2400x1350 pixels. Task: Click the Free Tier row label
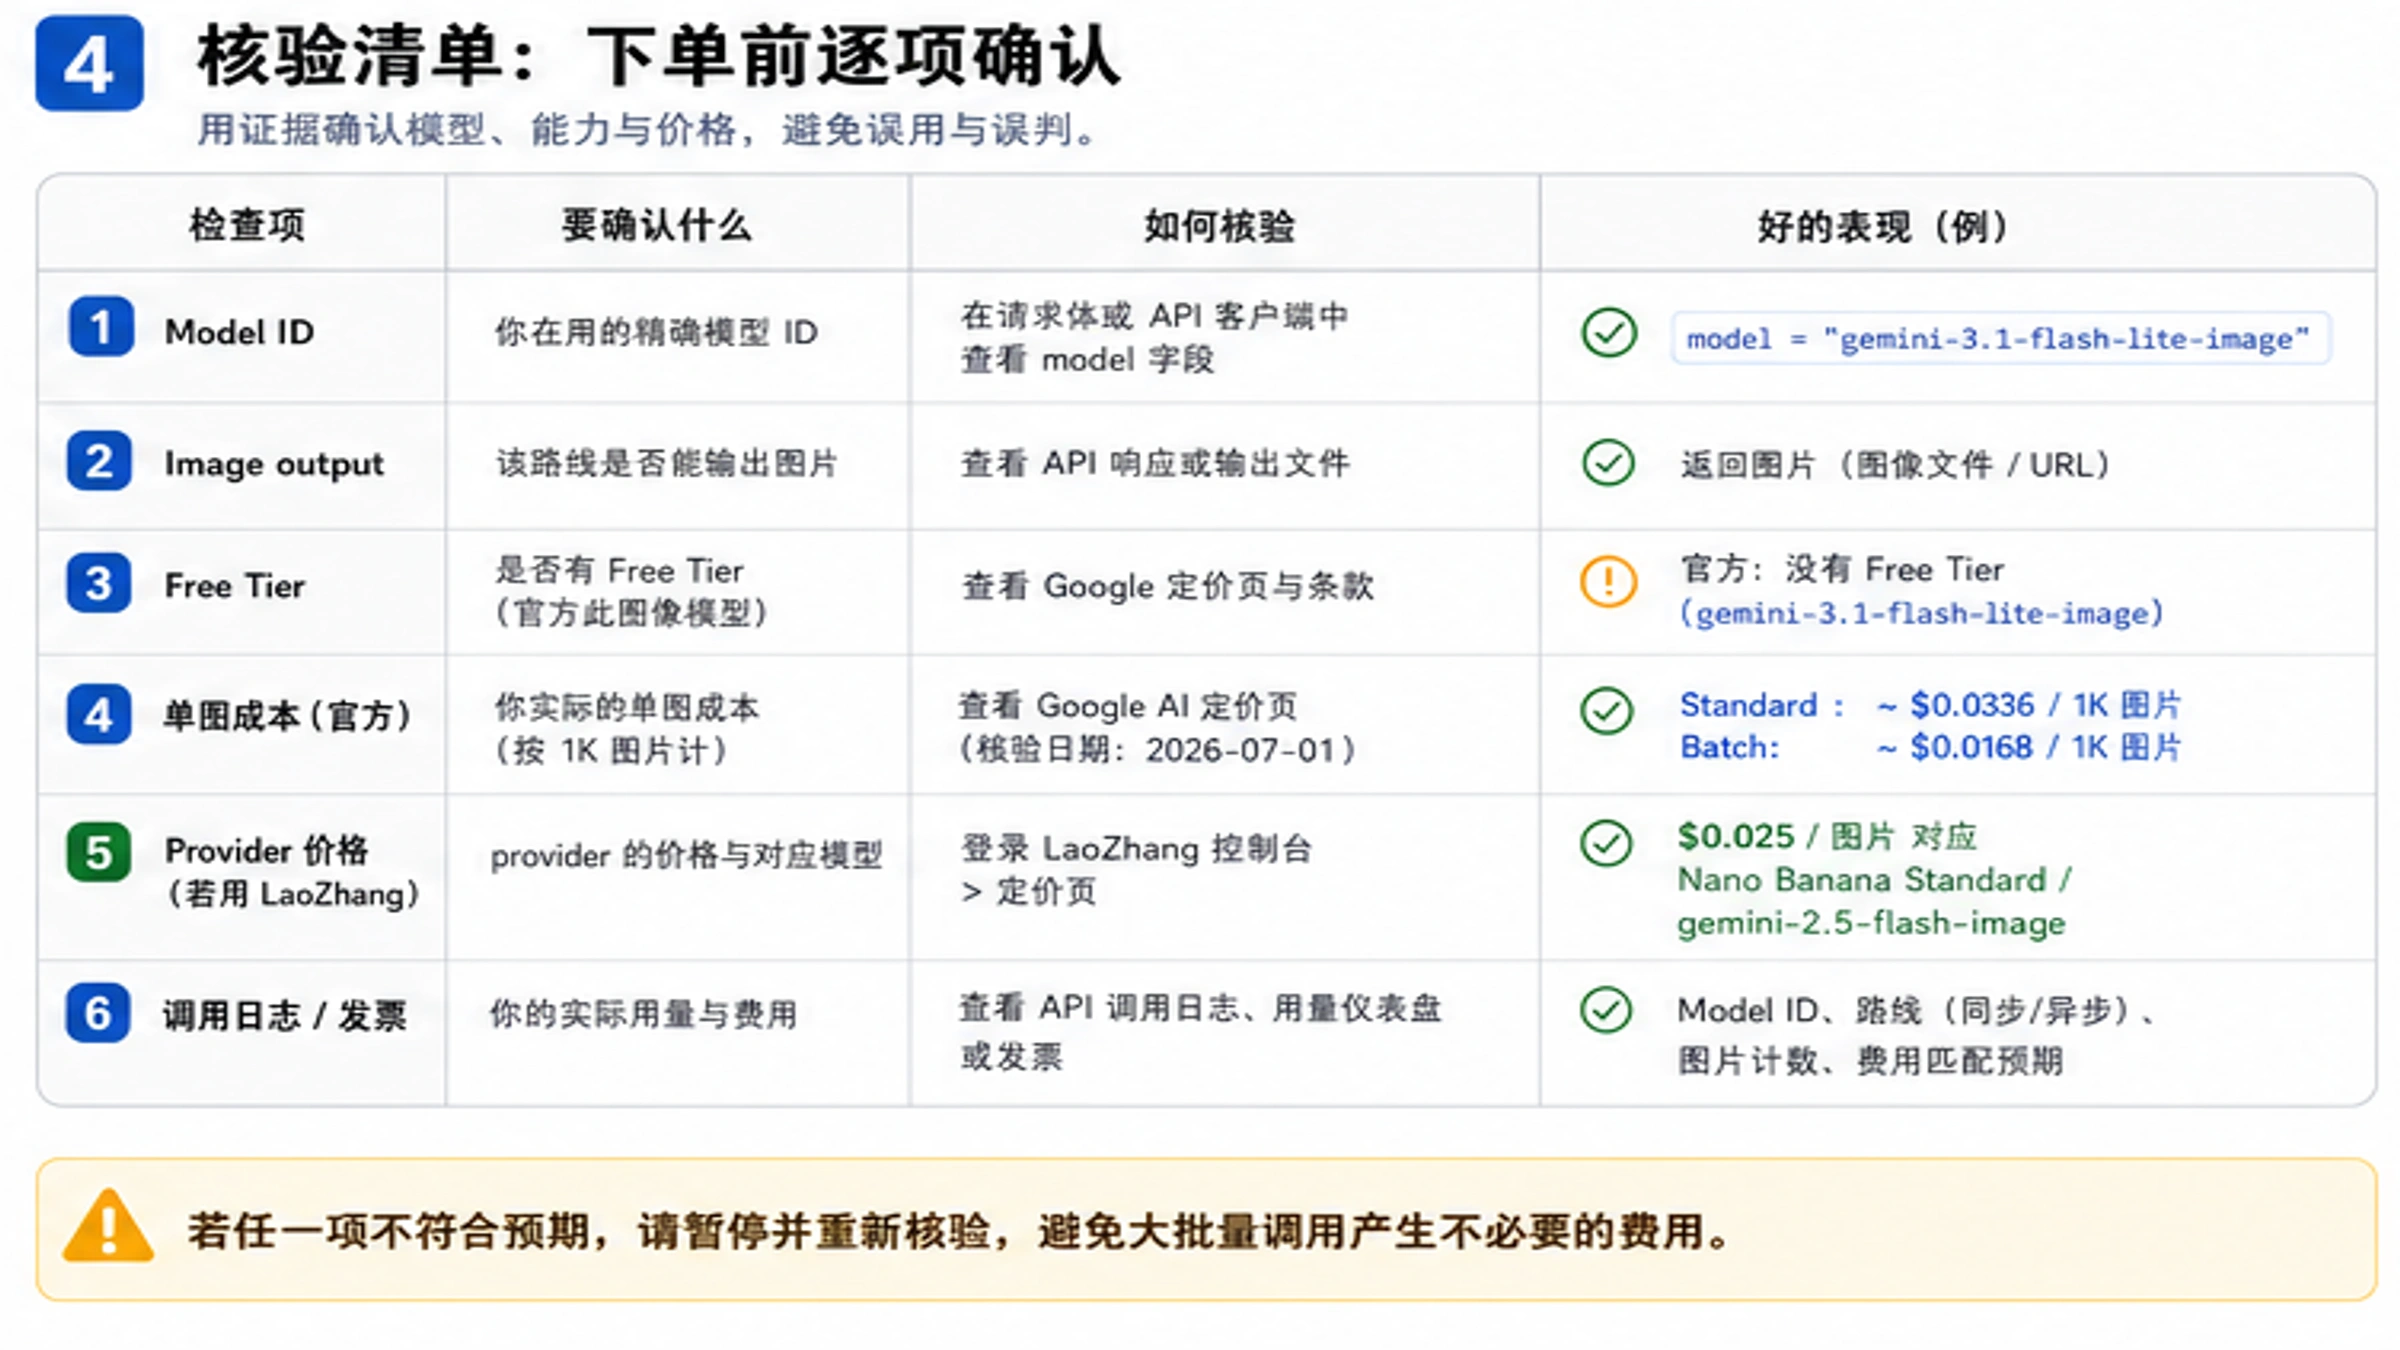pos(235,586)
